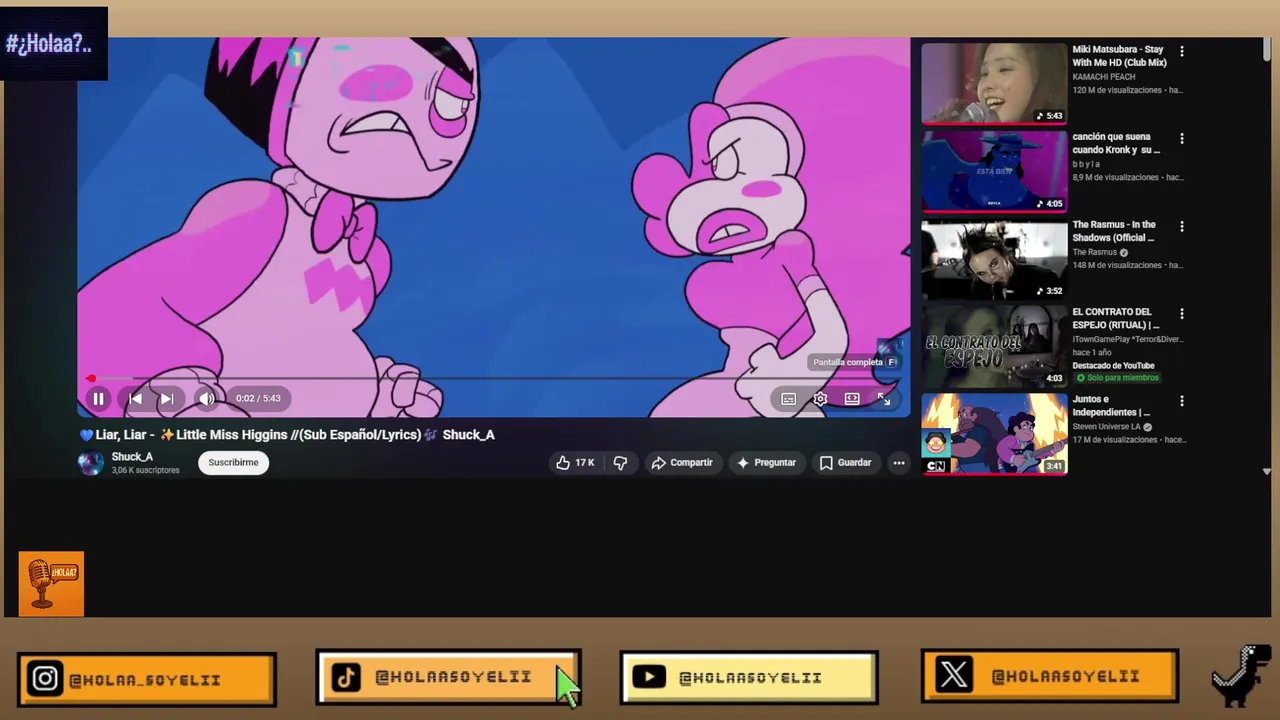Click the 'The Rasmus - In the Shadows' title
Viewport: 1280px width, 720px height.
1113,231
